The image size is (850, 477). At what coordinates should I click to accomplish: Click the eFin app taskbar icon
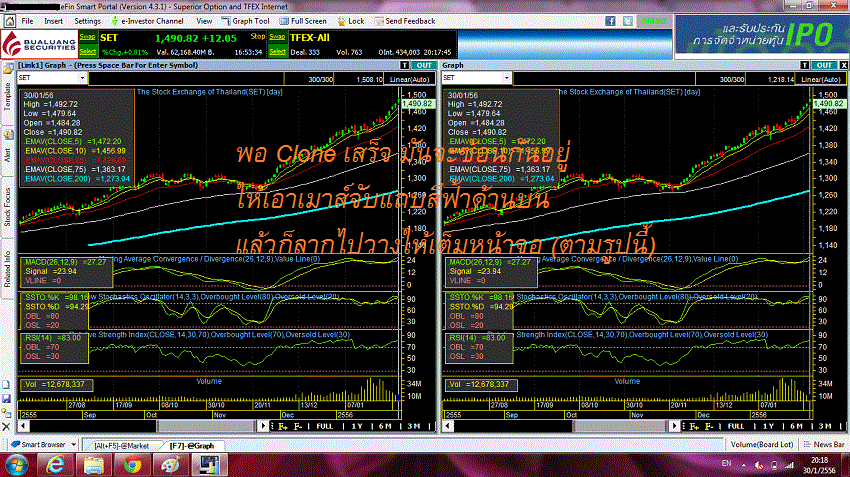point(209,465)
